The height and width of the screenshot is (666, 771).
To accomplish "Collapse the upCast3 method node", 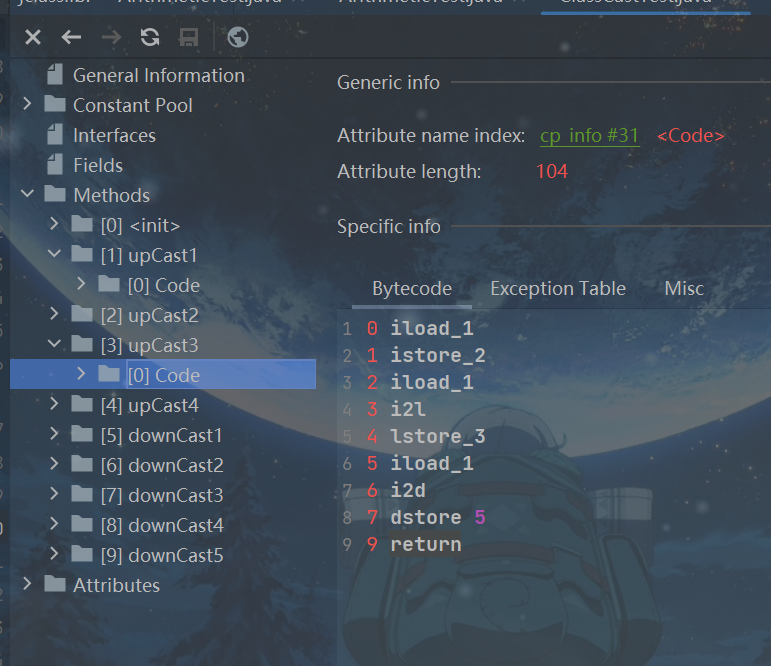I will click(55, 345).
